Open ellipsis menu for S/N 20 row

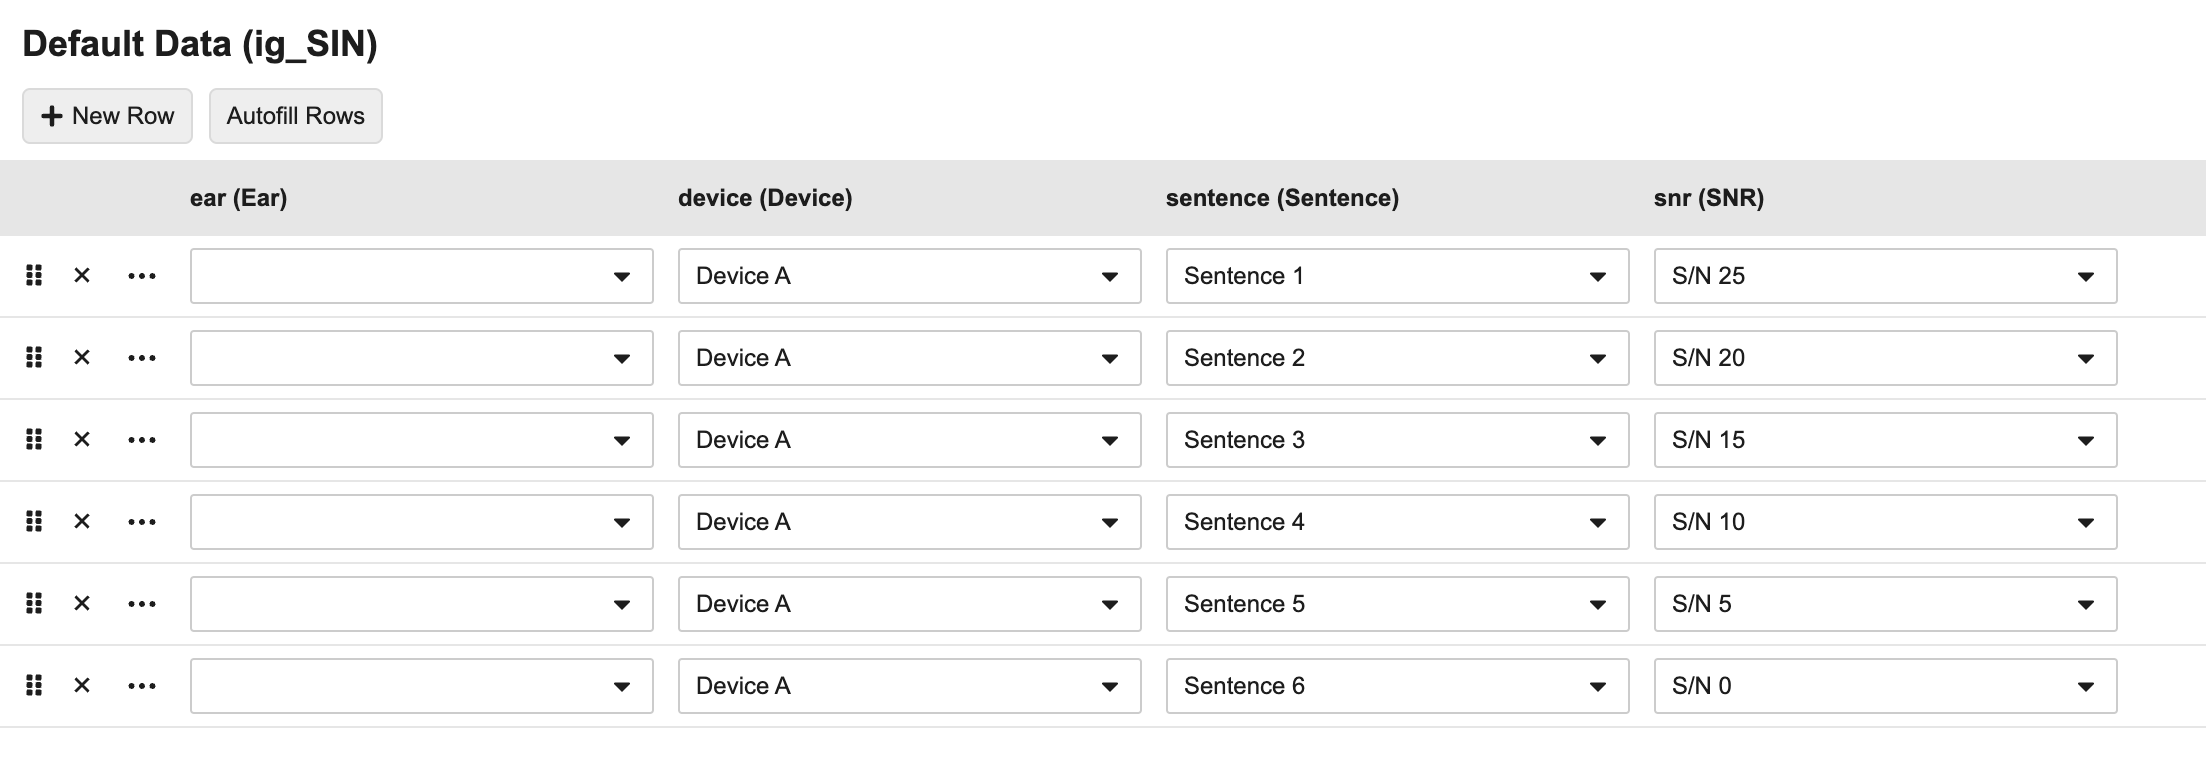point(142,358)
